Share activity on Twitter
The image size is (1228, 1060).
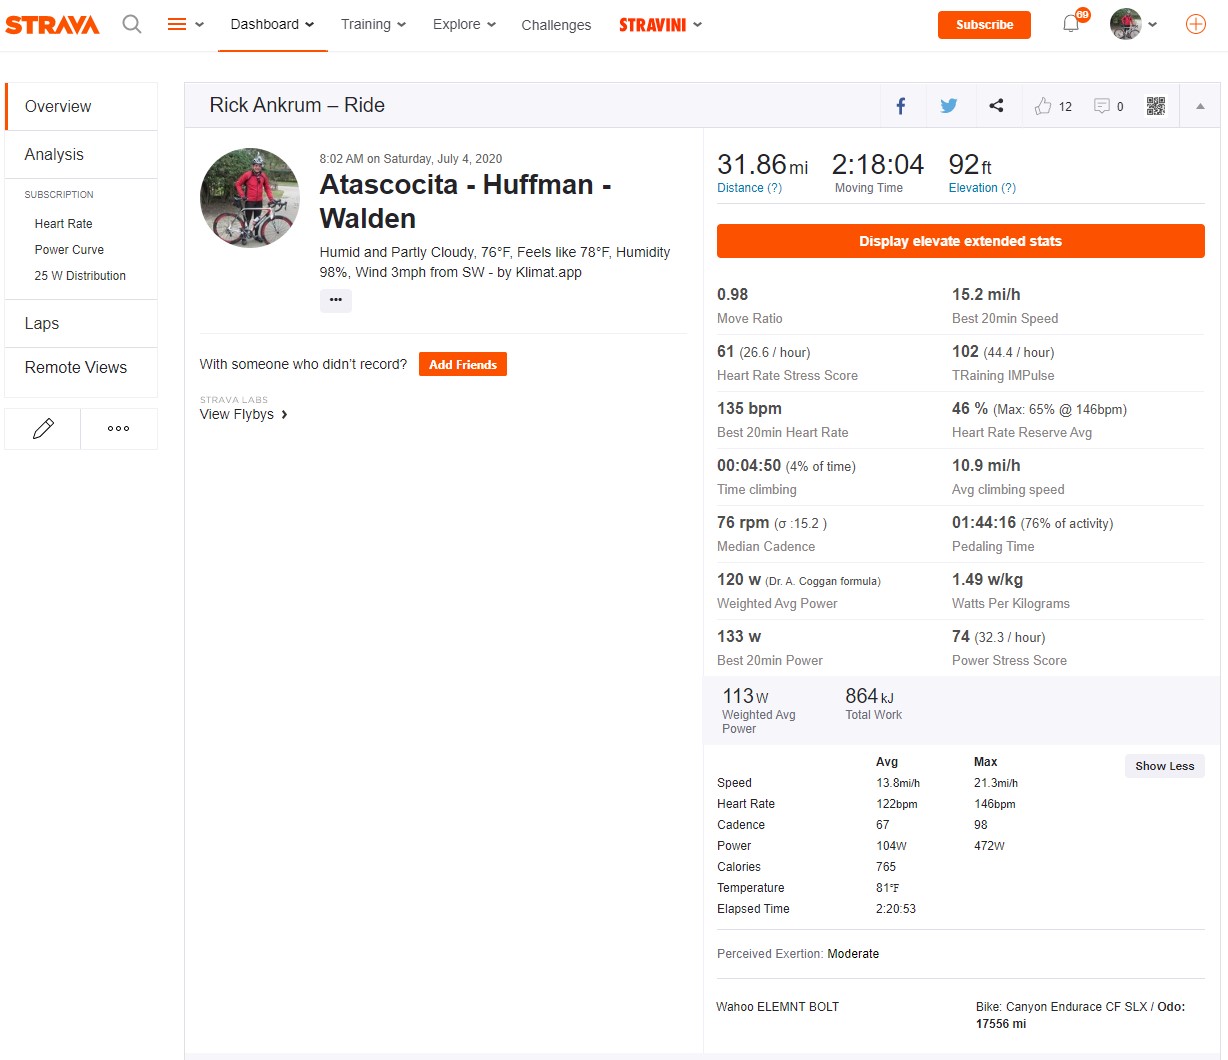point(949,106)
